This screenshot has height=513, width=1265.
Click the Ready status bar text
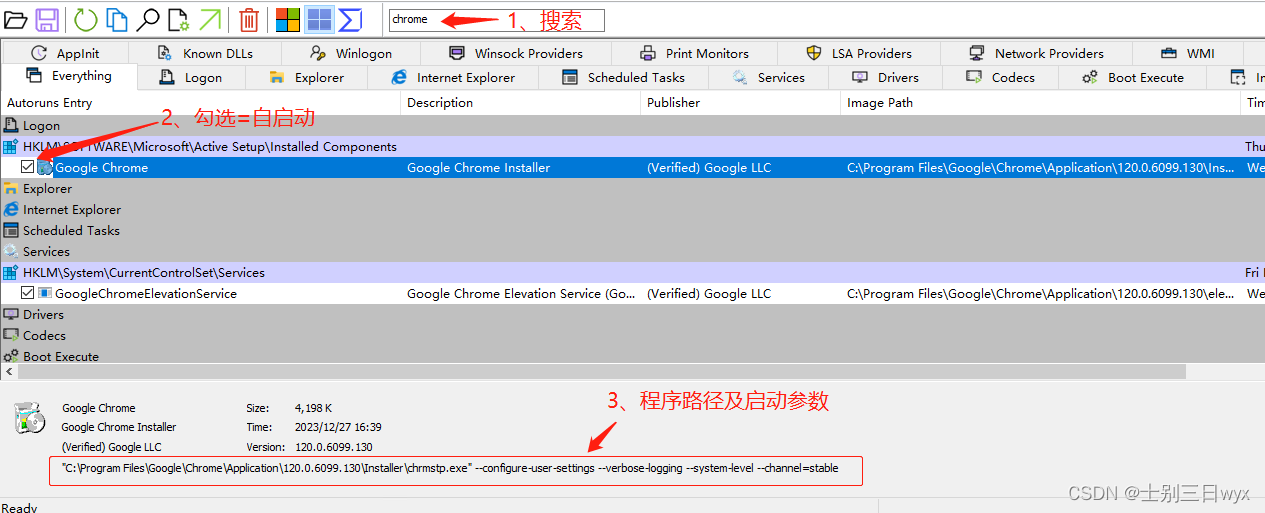(19, 507)
